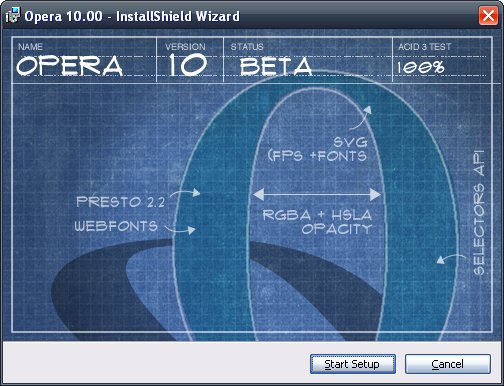Click the 'Opera 10.00 - InstallShield Wizard' title
This screenshot has height=386, width=504.
point(132,16)
